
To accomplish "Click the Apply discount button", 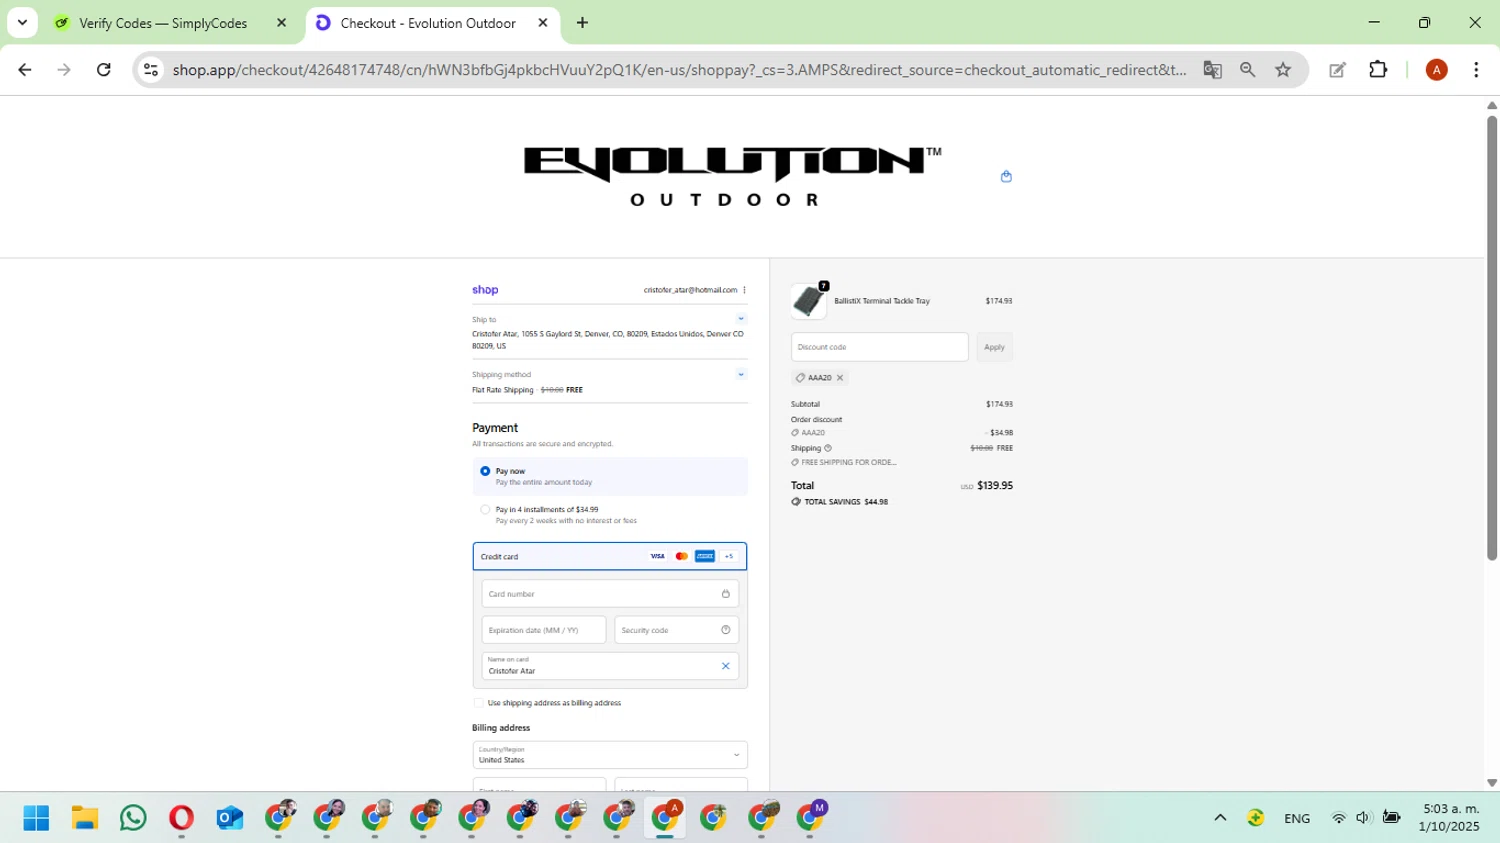I will pyautogui.click(x=994, y=347).
